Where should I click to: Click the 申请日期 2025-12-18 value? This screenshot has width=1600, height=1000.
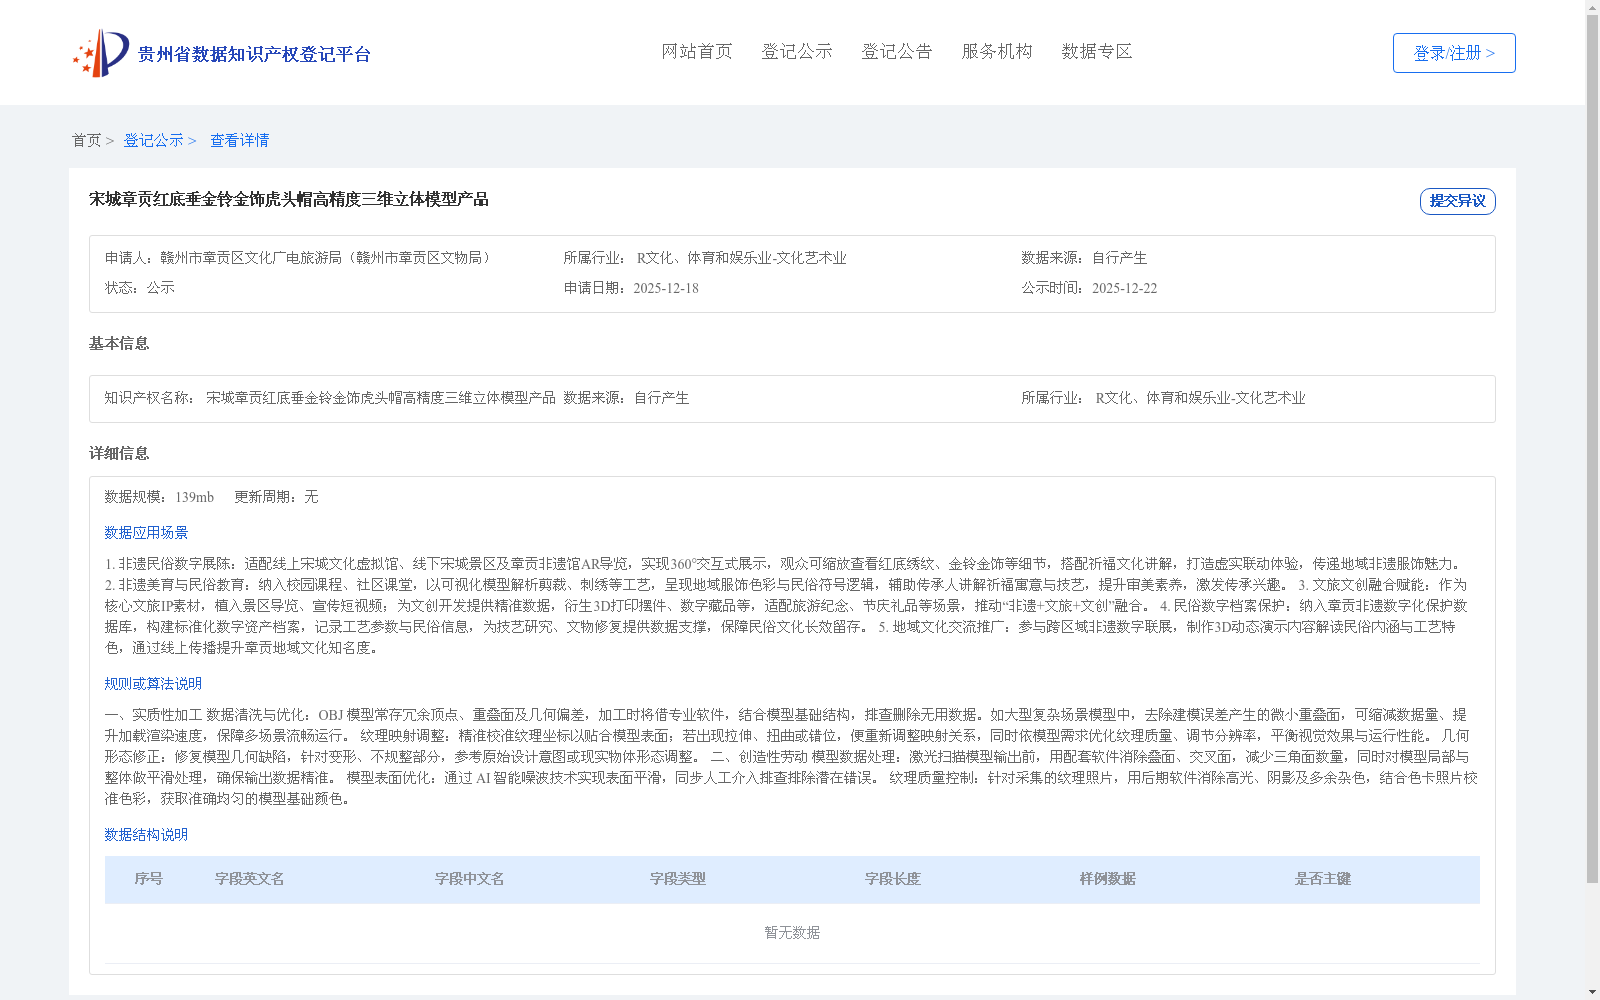click(666, 289)
